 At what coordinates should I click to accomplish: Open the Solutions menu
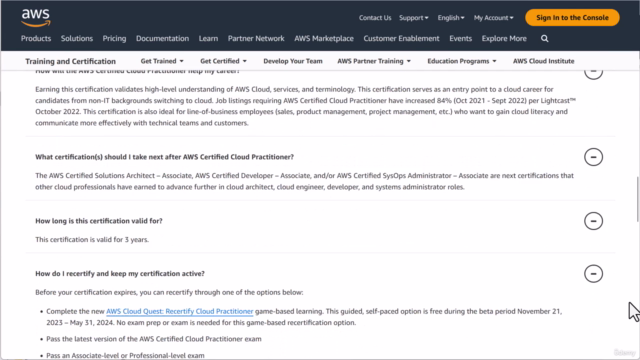coord(77,38)
